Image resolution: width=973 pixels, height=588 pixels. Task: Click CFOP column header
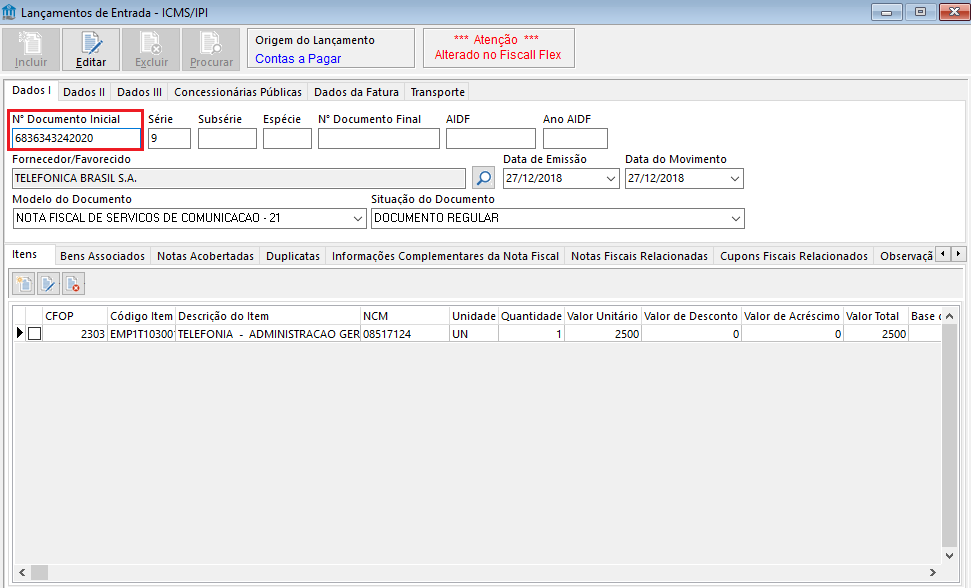point(75,316)
